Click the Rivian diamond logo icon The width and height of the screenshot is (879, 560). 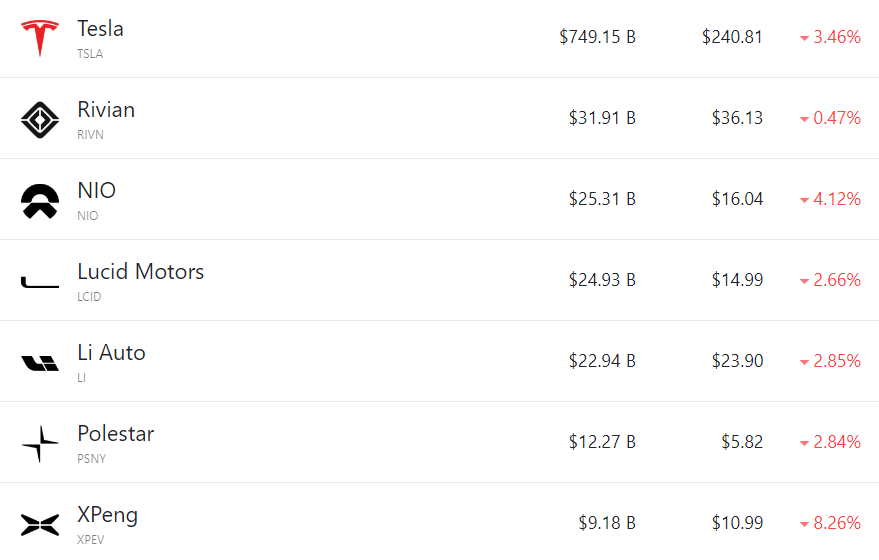pos(40,119)
